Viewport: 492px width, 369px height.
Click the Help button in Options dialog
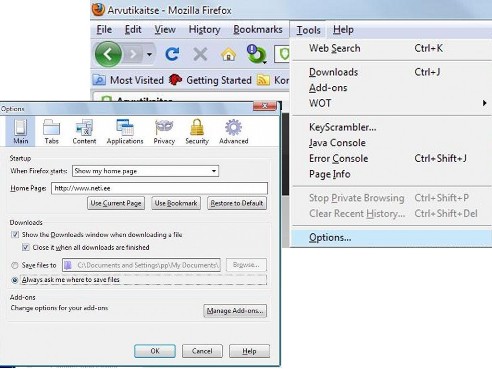(249, 351)
